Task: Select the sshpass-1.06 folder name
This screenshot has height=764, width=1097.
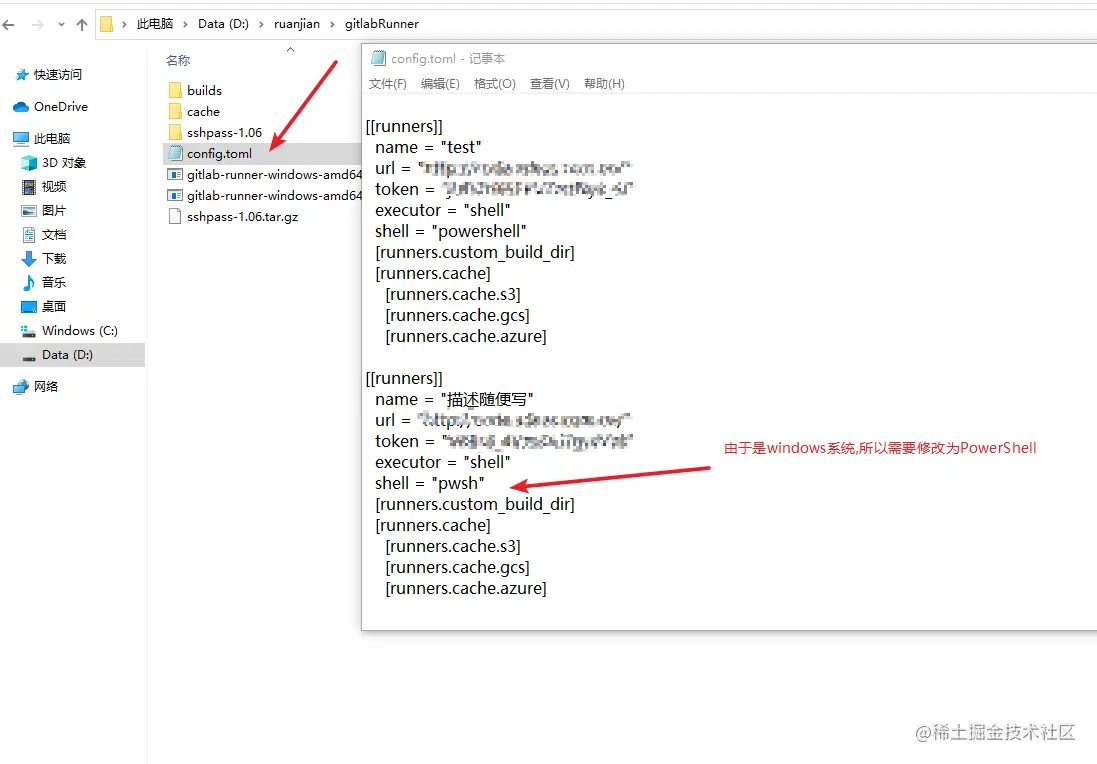Action: pyautogui.click(x=225, y=132)
